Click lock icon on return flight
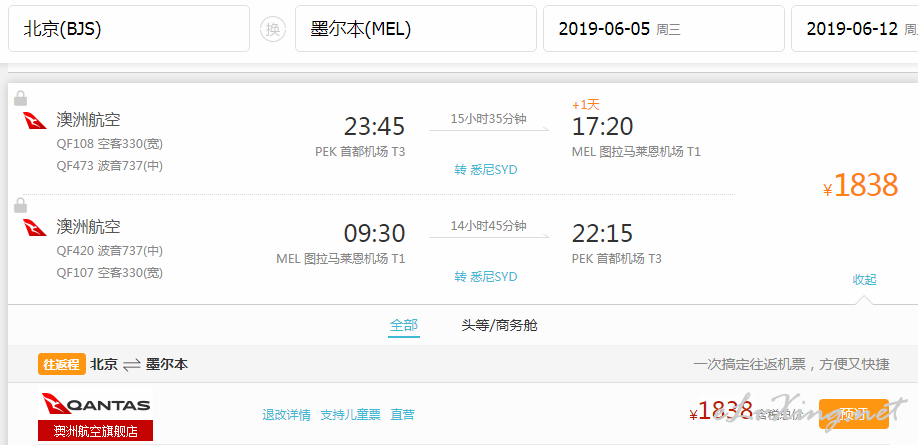This screenshot has height=445, width=918. (20, 205)
